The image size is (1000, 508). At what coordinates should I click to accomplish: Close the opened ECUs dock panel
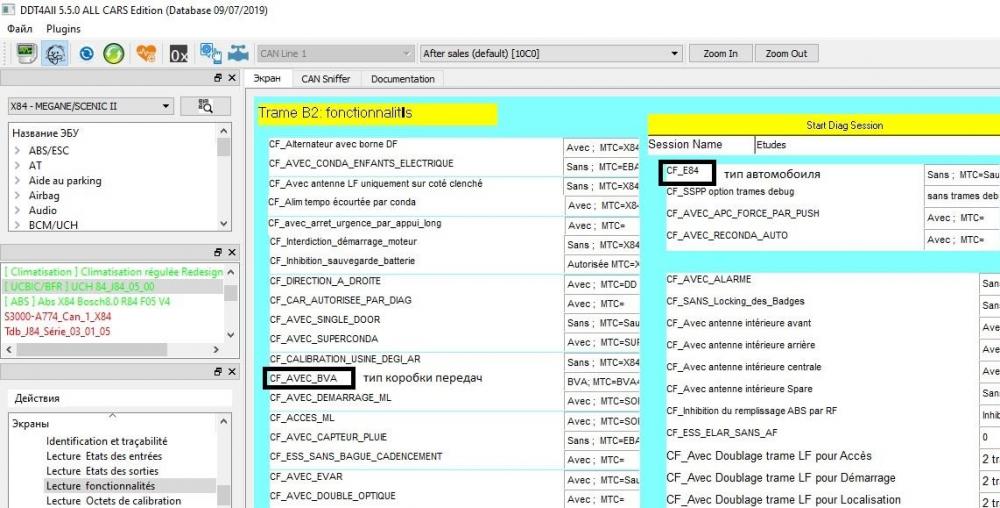click(x=232, y=252)
